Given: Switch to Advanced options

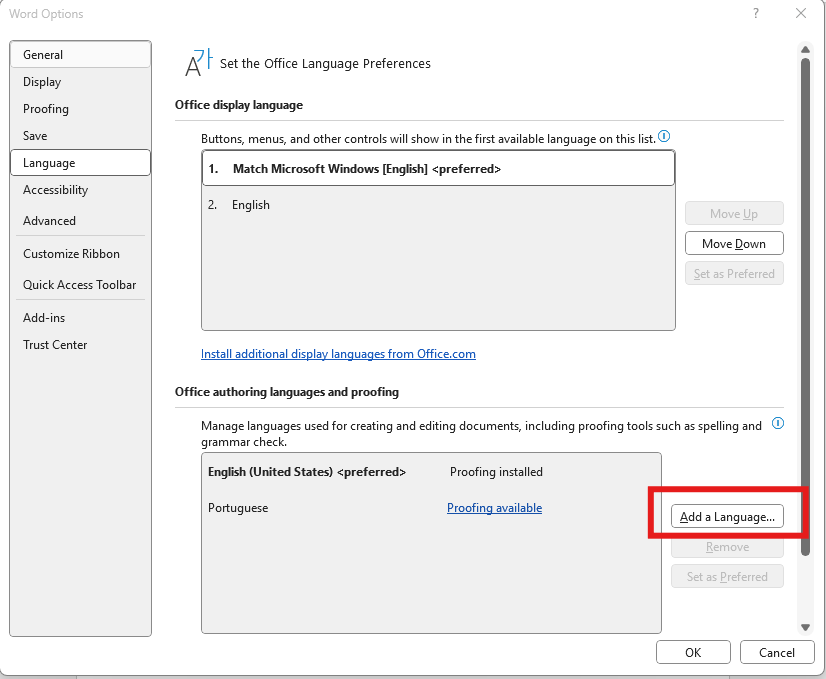Looking at the screenshot, I should point(80,221).
